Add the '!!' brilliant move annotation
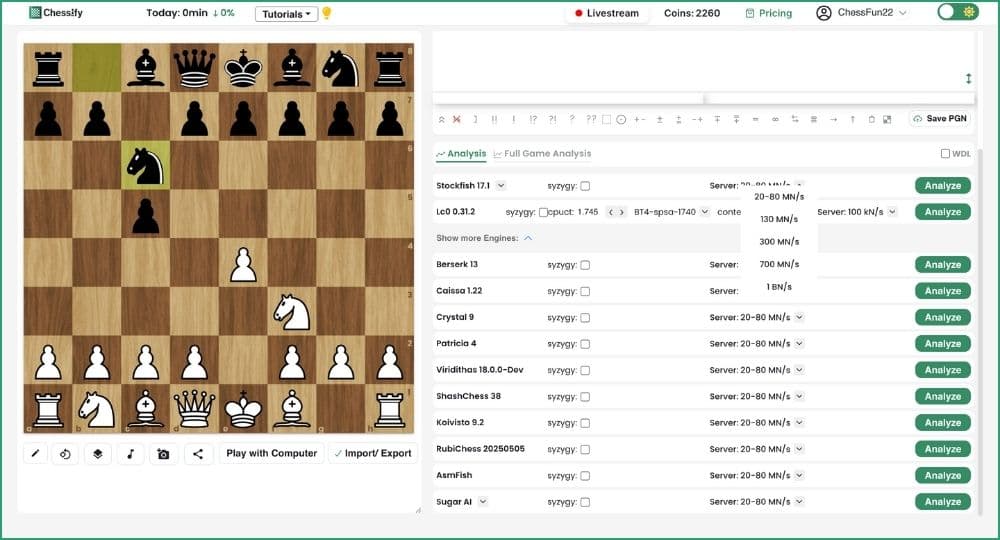 coord(494,119)
